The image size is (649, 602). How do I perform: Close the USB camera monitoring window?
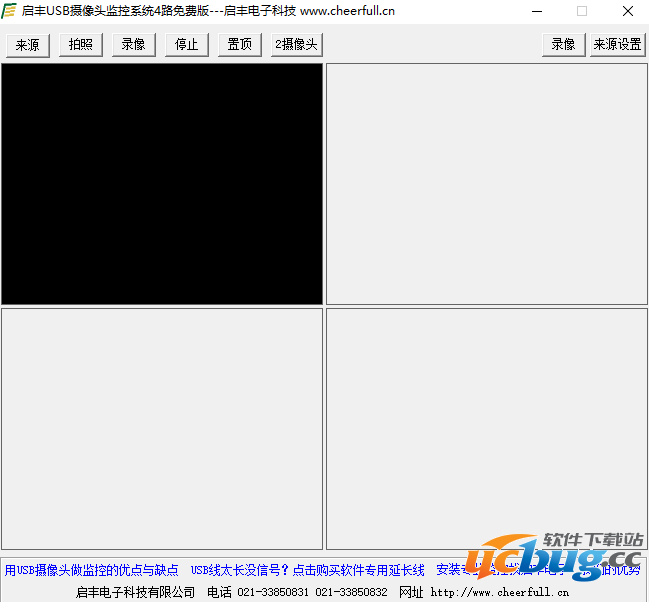point(627,11)
